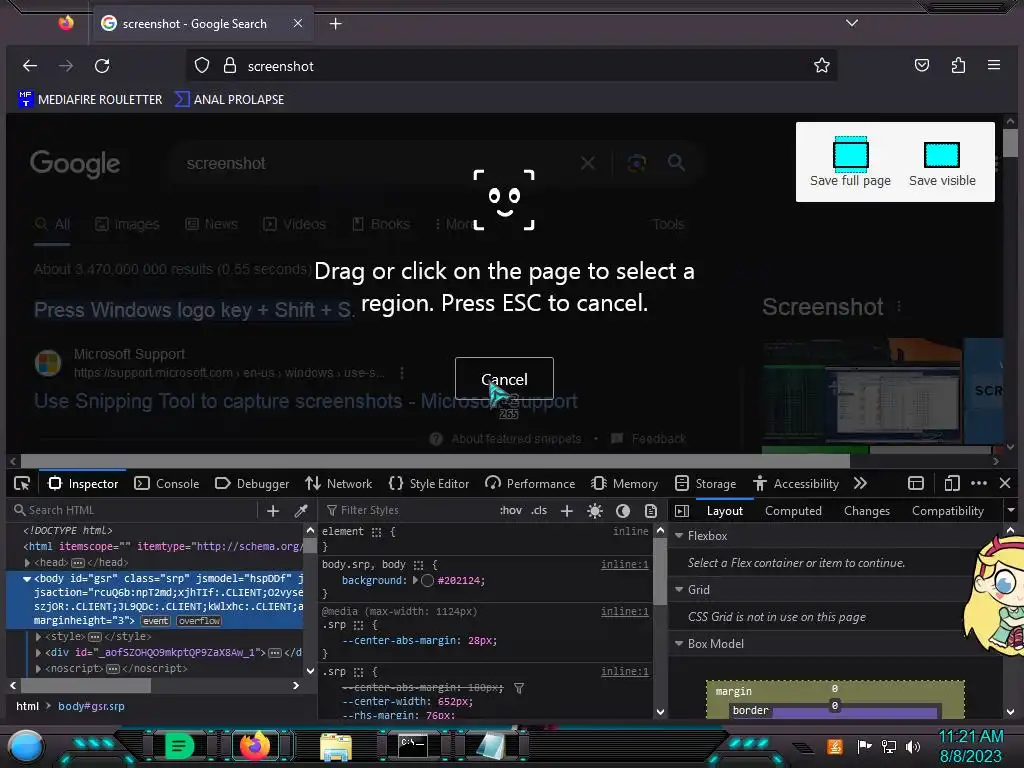Screen dimensions: 1024x768
Task: Toggle print media simulation
Action: 650,511
